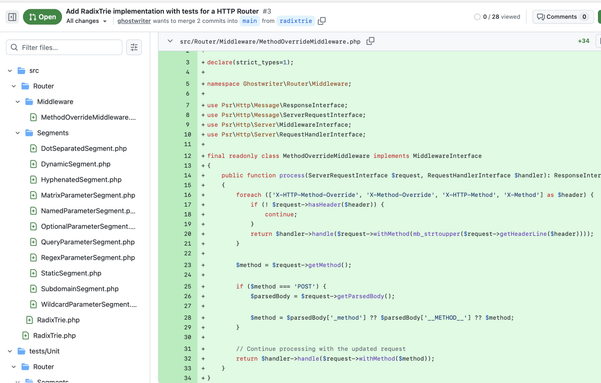
Task: Select WildcardParameterSegment file in tree
Action: click(x=89, y=304)
